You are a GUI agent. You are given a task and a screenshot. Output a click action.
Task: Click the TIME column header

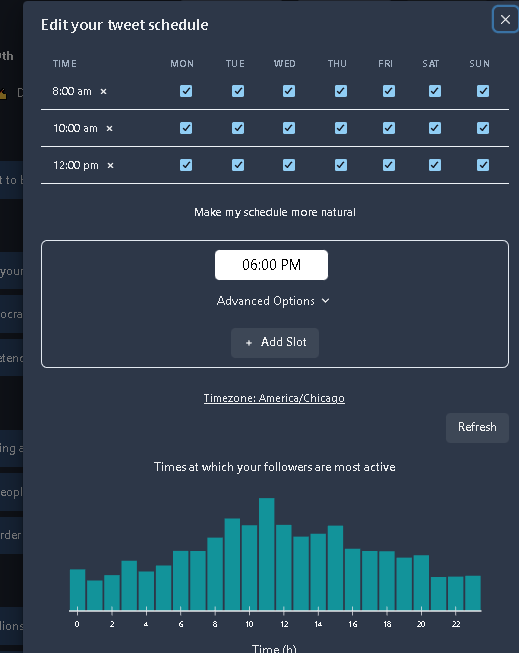[x=65, y=64]
